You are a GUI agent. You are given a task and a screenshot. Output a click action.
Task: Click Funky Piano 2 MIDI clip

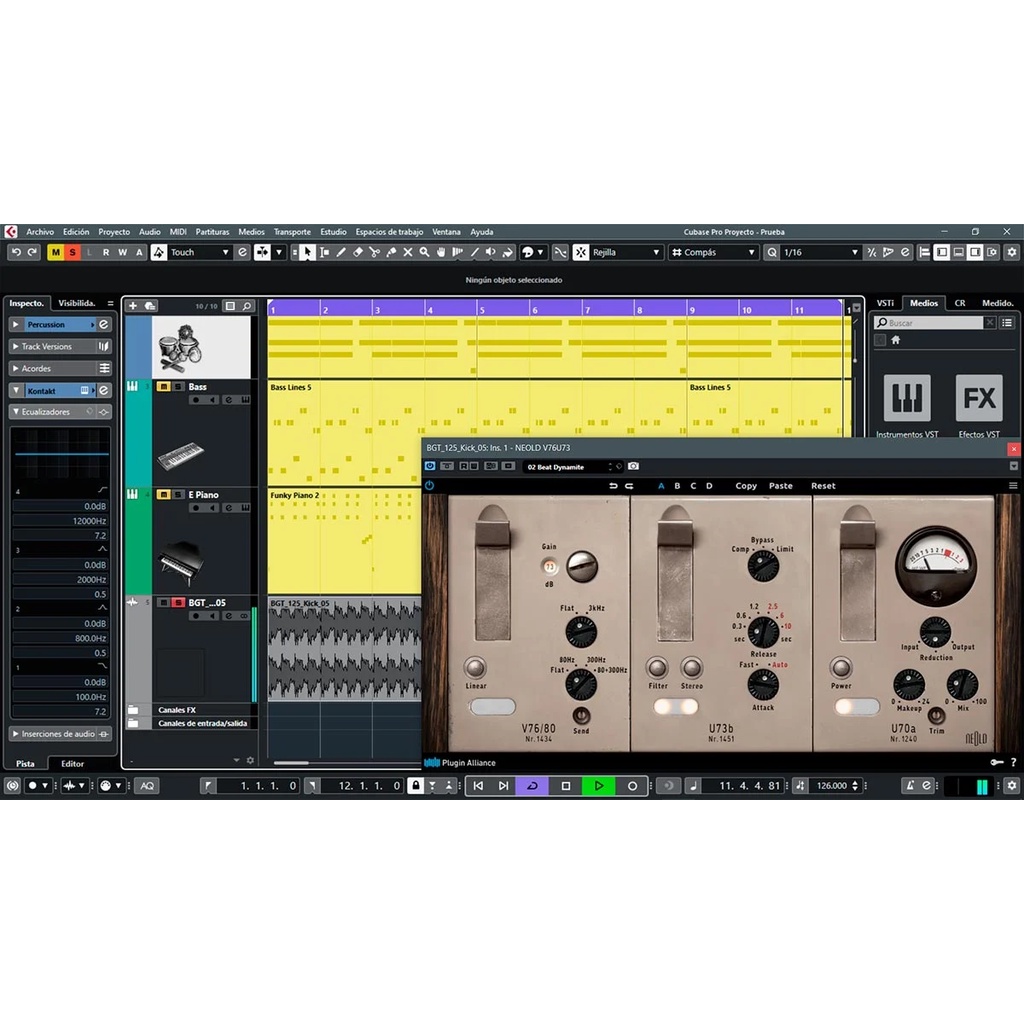(344, 541)
